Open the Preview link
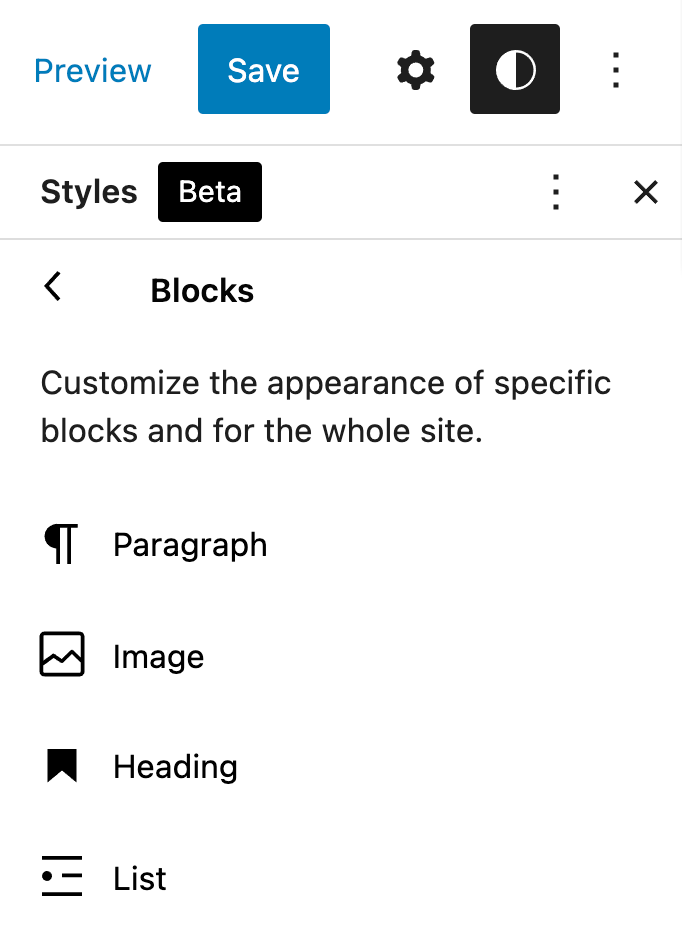 92,71
